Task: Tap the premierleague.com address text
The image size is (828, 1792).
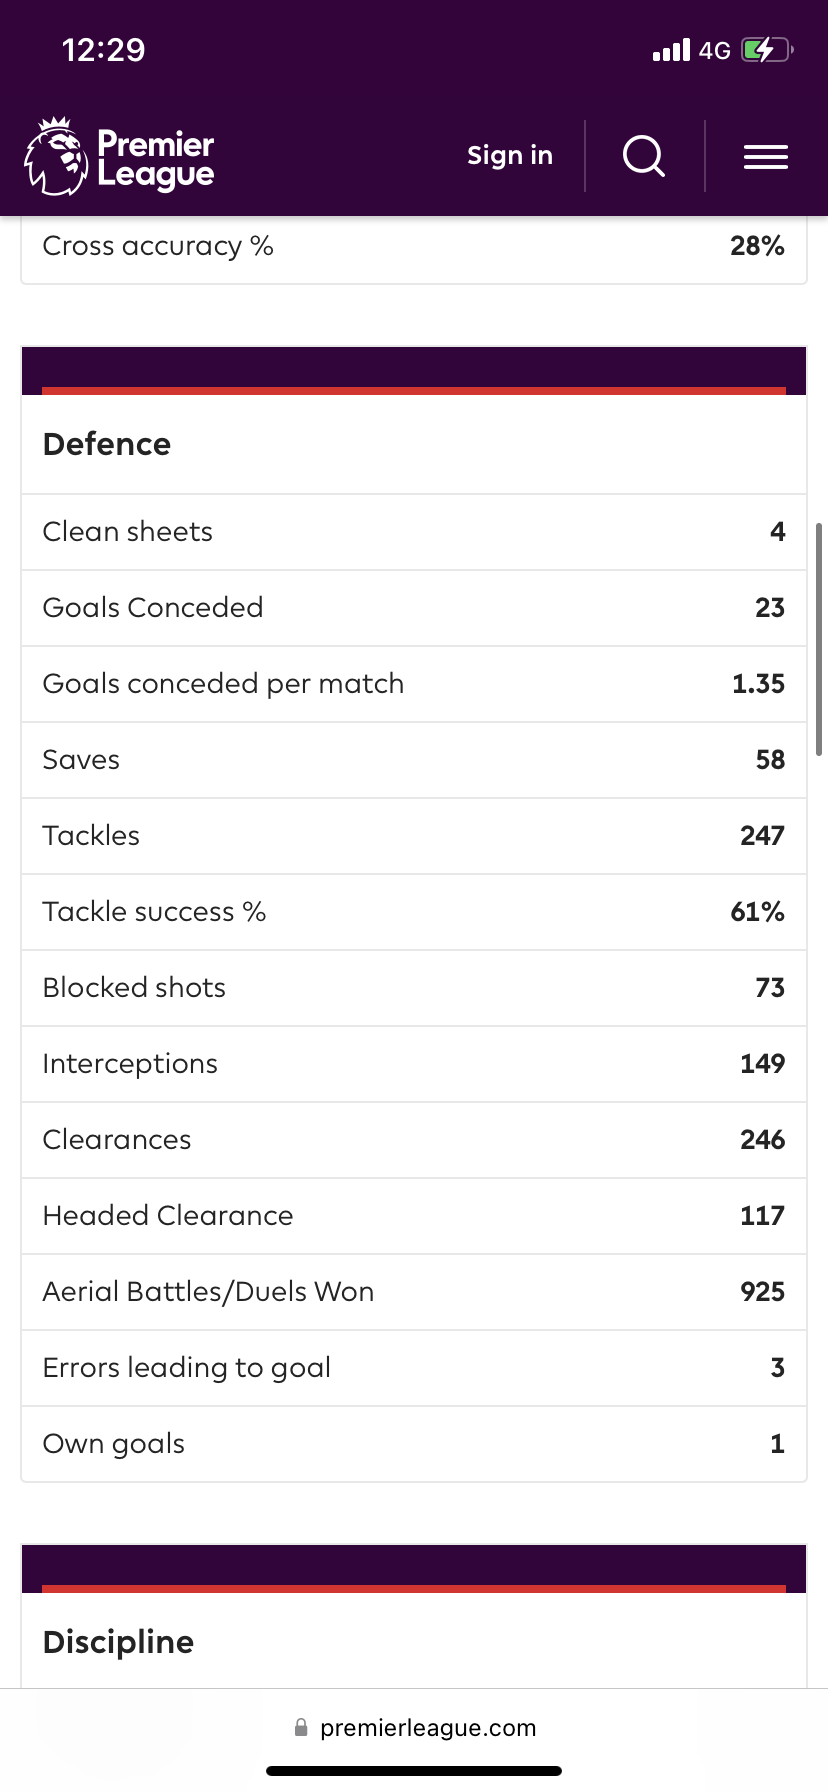Action: tap(428, 1728)
